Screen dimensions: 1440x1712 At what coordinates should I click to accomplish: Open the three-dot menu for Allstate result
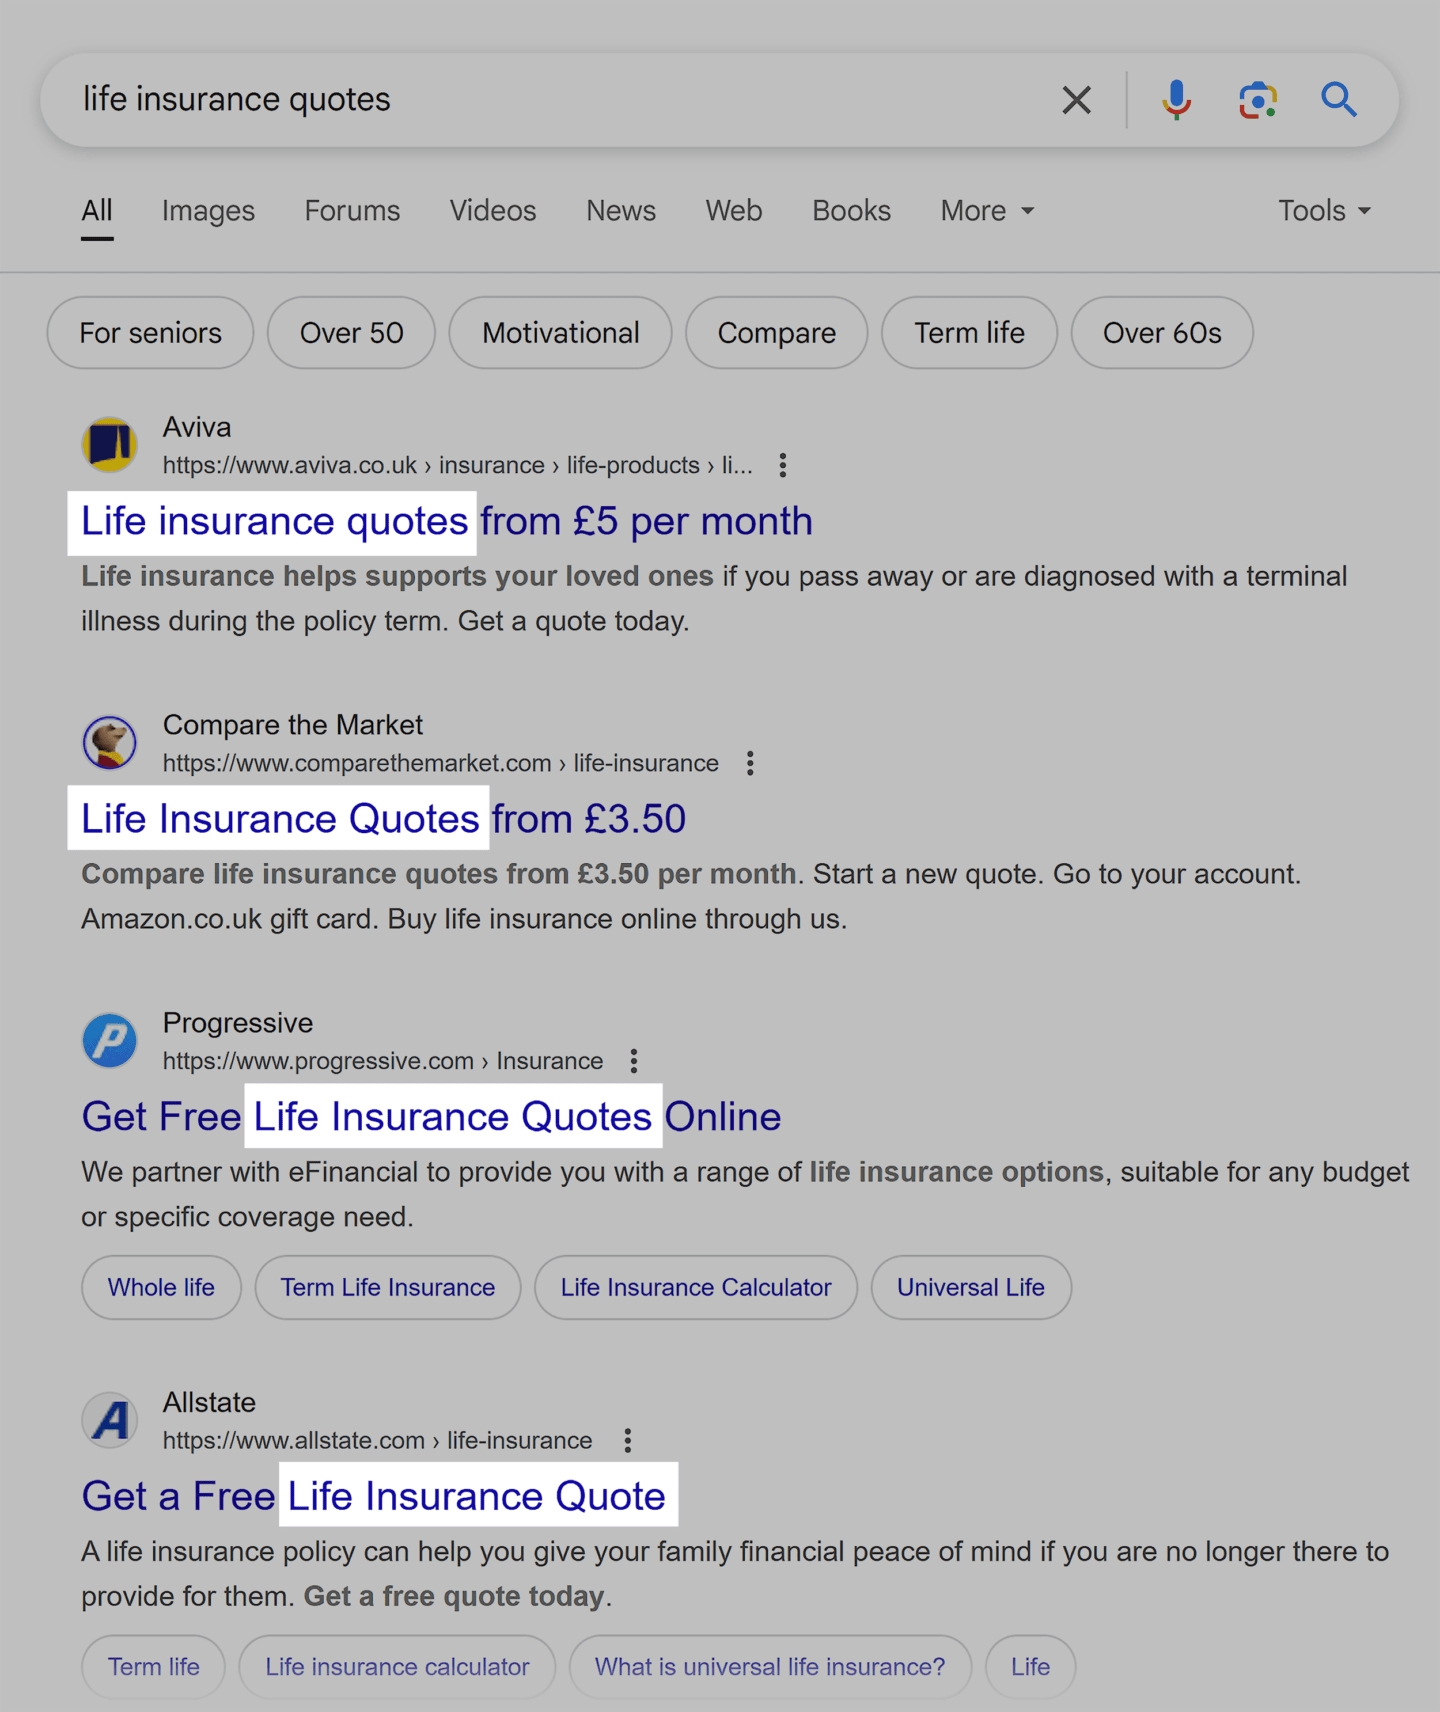(628, 1440)
